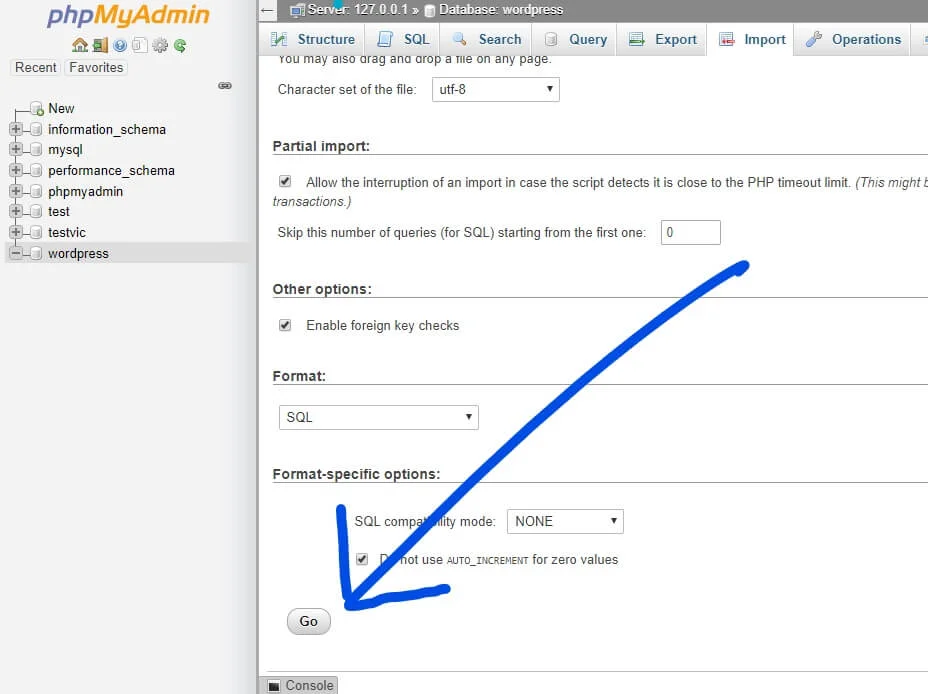
Task: Select wordpress database name in tree
Action: (78, 254)
